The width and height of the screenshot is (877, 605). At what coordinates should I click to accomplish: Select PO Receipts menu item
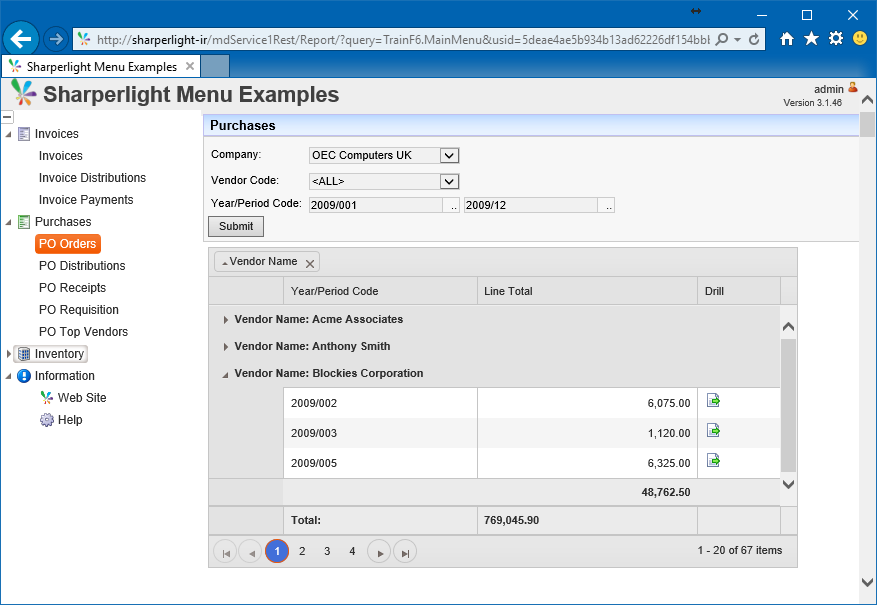click(x=72, y=287)
